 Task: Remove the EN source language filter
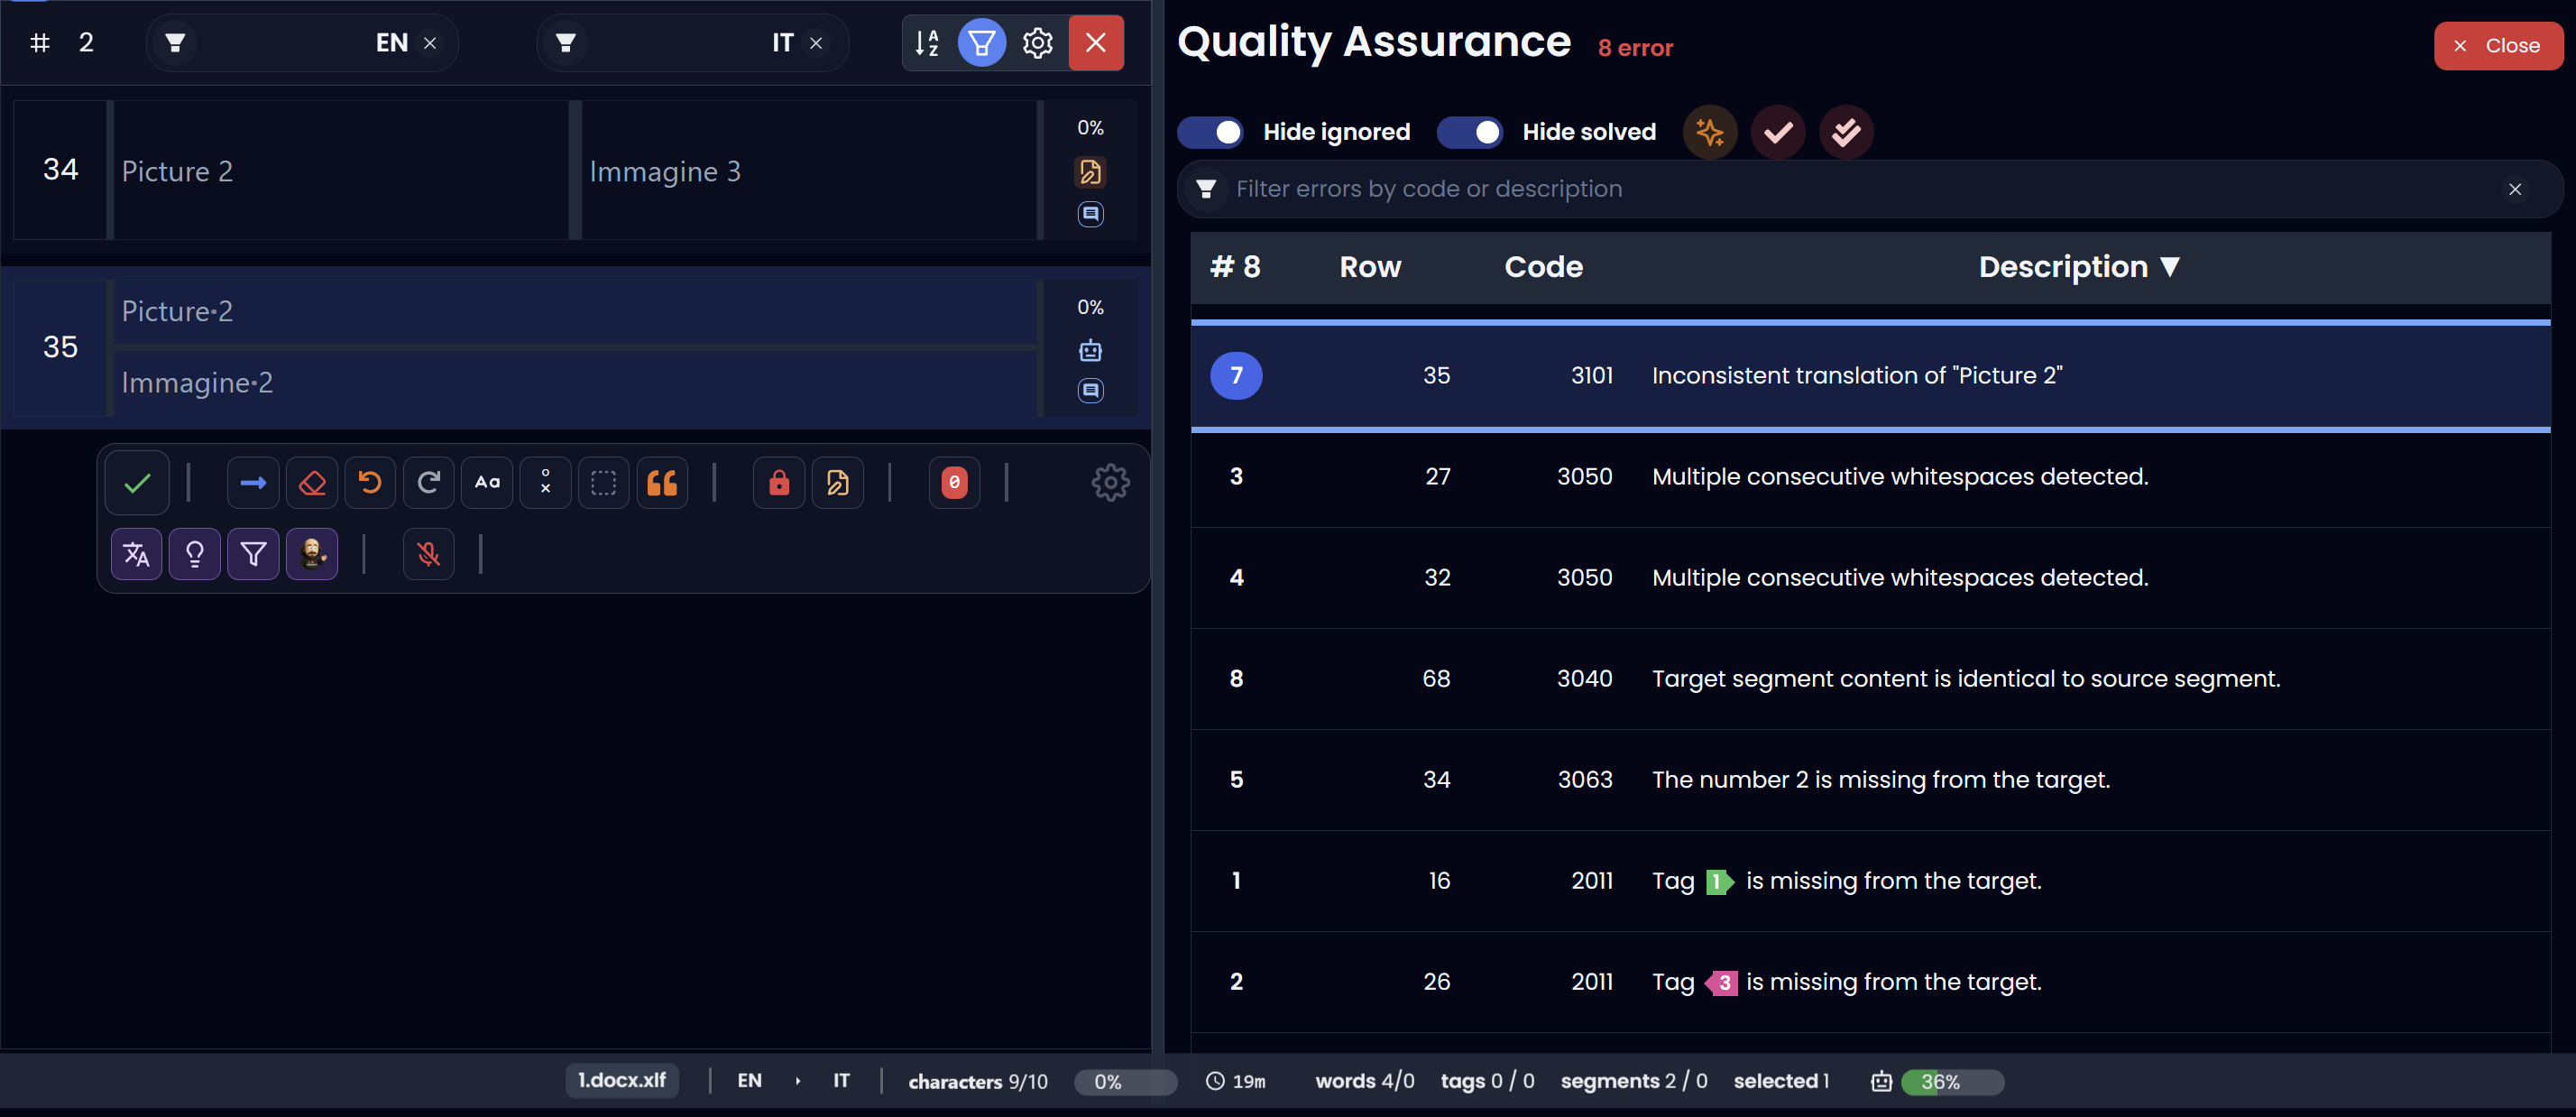click(430, 43)
